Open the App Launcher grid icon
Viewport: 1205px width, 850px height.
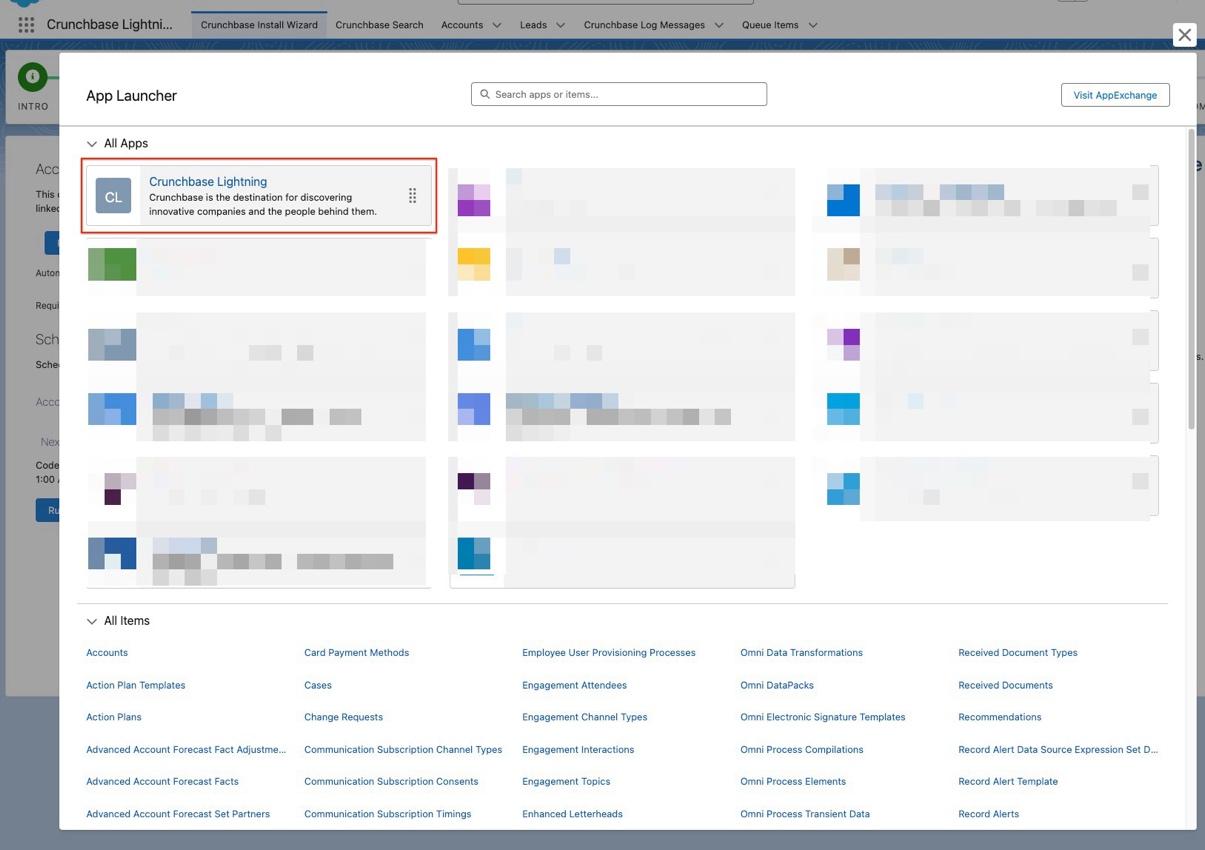[x=26, y=24]
